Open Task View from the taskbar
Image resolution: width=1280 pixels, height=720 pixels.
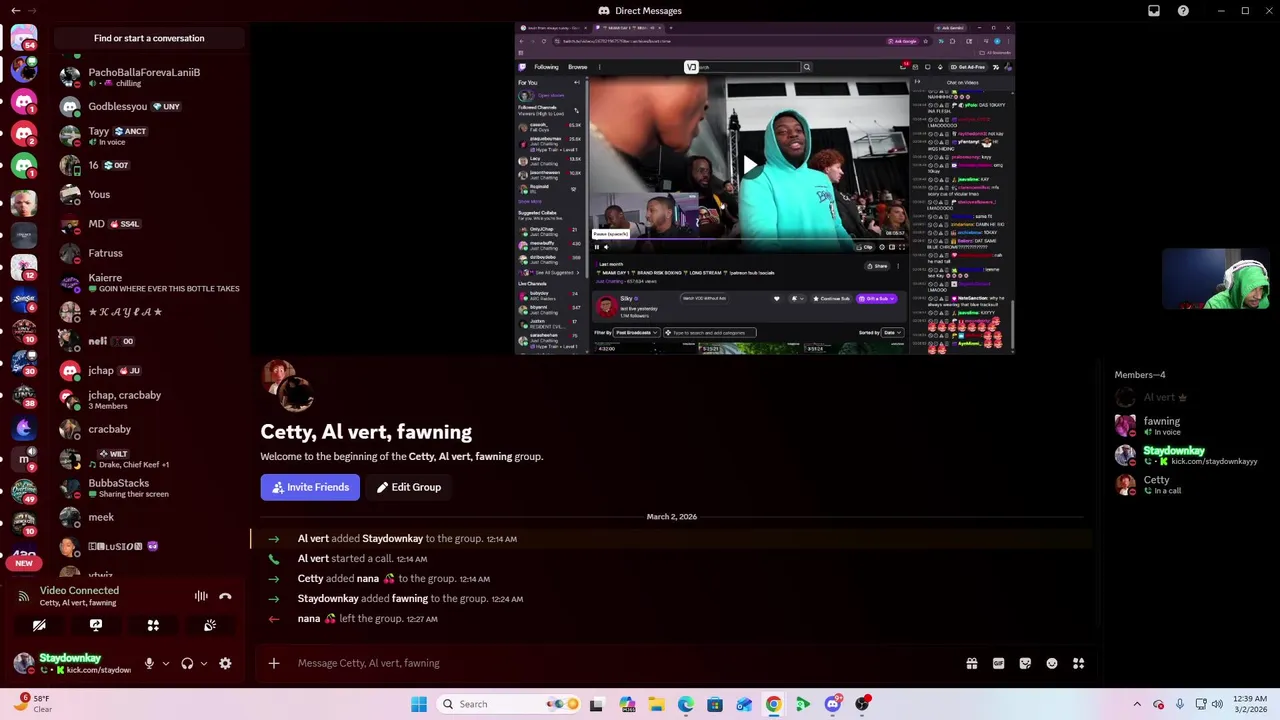(x=596, y=704)
